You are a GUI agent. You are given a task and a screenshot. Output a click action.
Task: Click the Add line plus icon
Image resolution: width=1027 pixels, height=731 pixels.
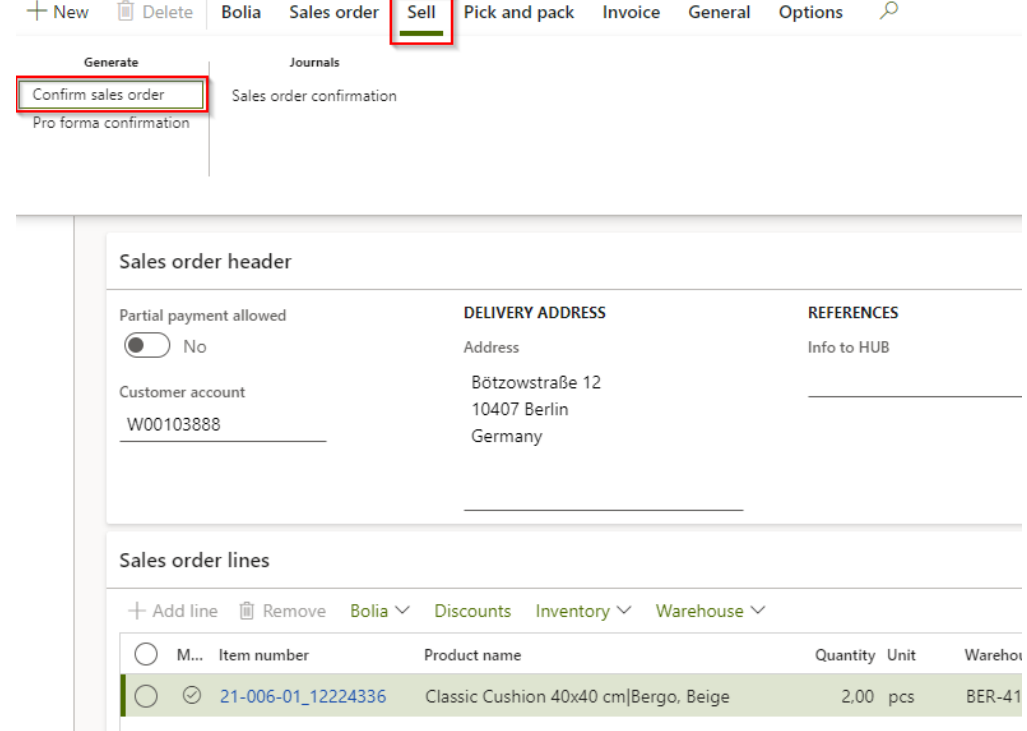click(x=137, y=611)
